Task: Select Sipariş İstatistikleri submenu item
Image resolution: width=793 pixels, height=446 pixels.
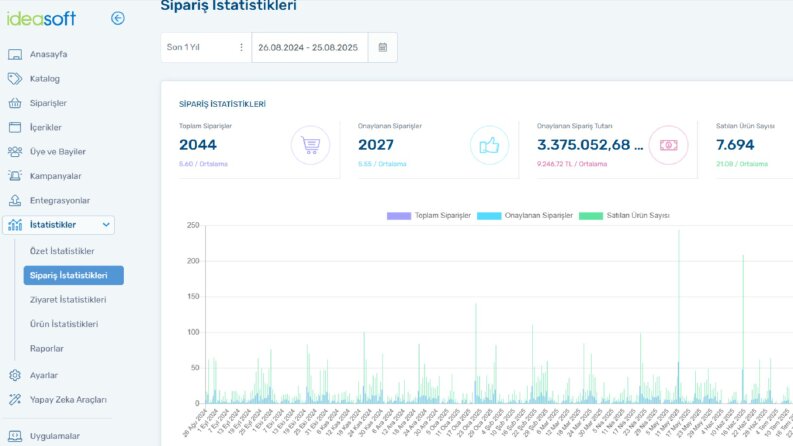Action: coord(73,276)
